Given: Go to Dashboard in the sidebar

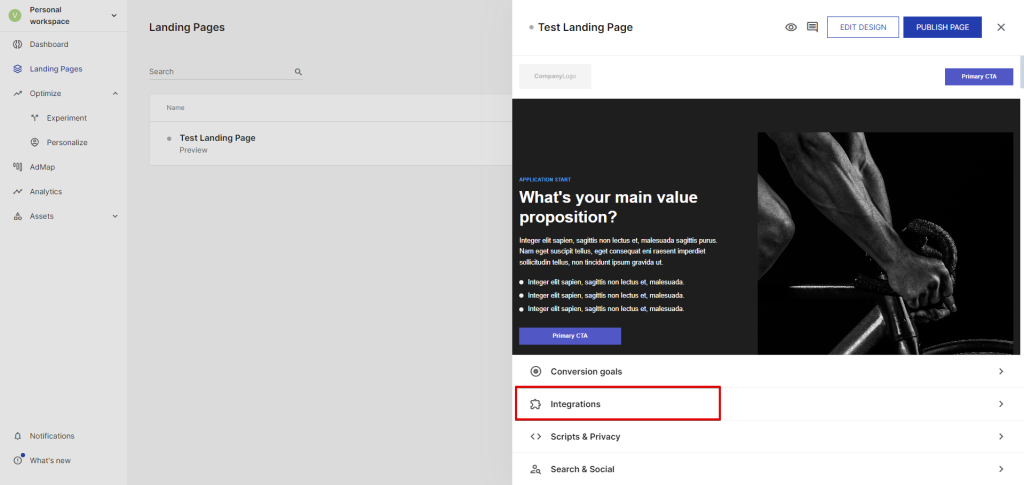Looking at the screenshot, I should [x=48, y=45].
